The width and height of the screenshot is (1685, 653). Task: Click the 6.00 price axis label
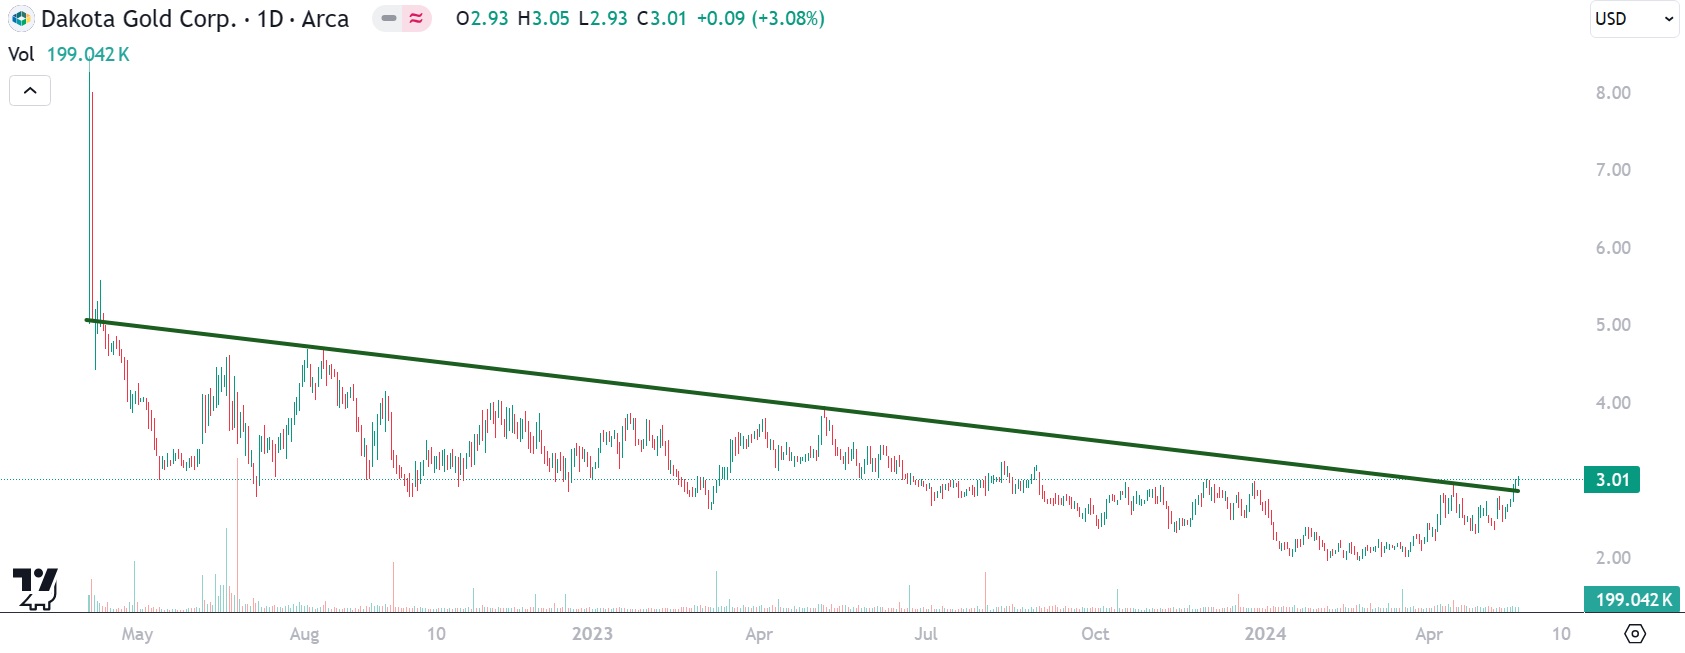(x=1613, y=248)
